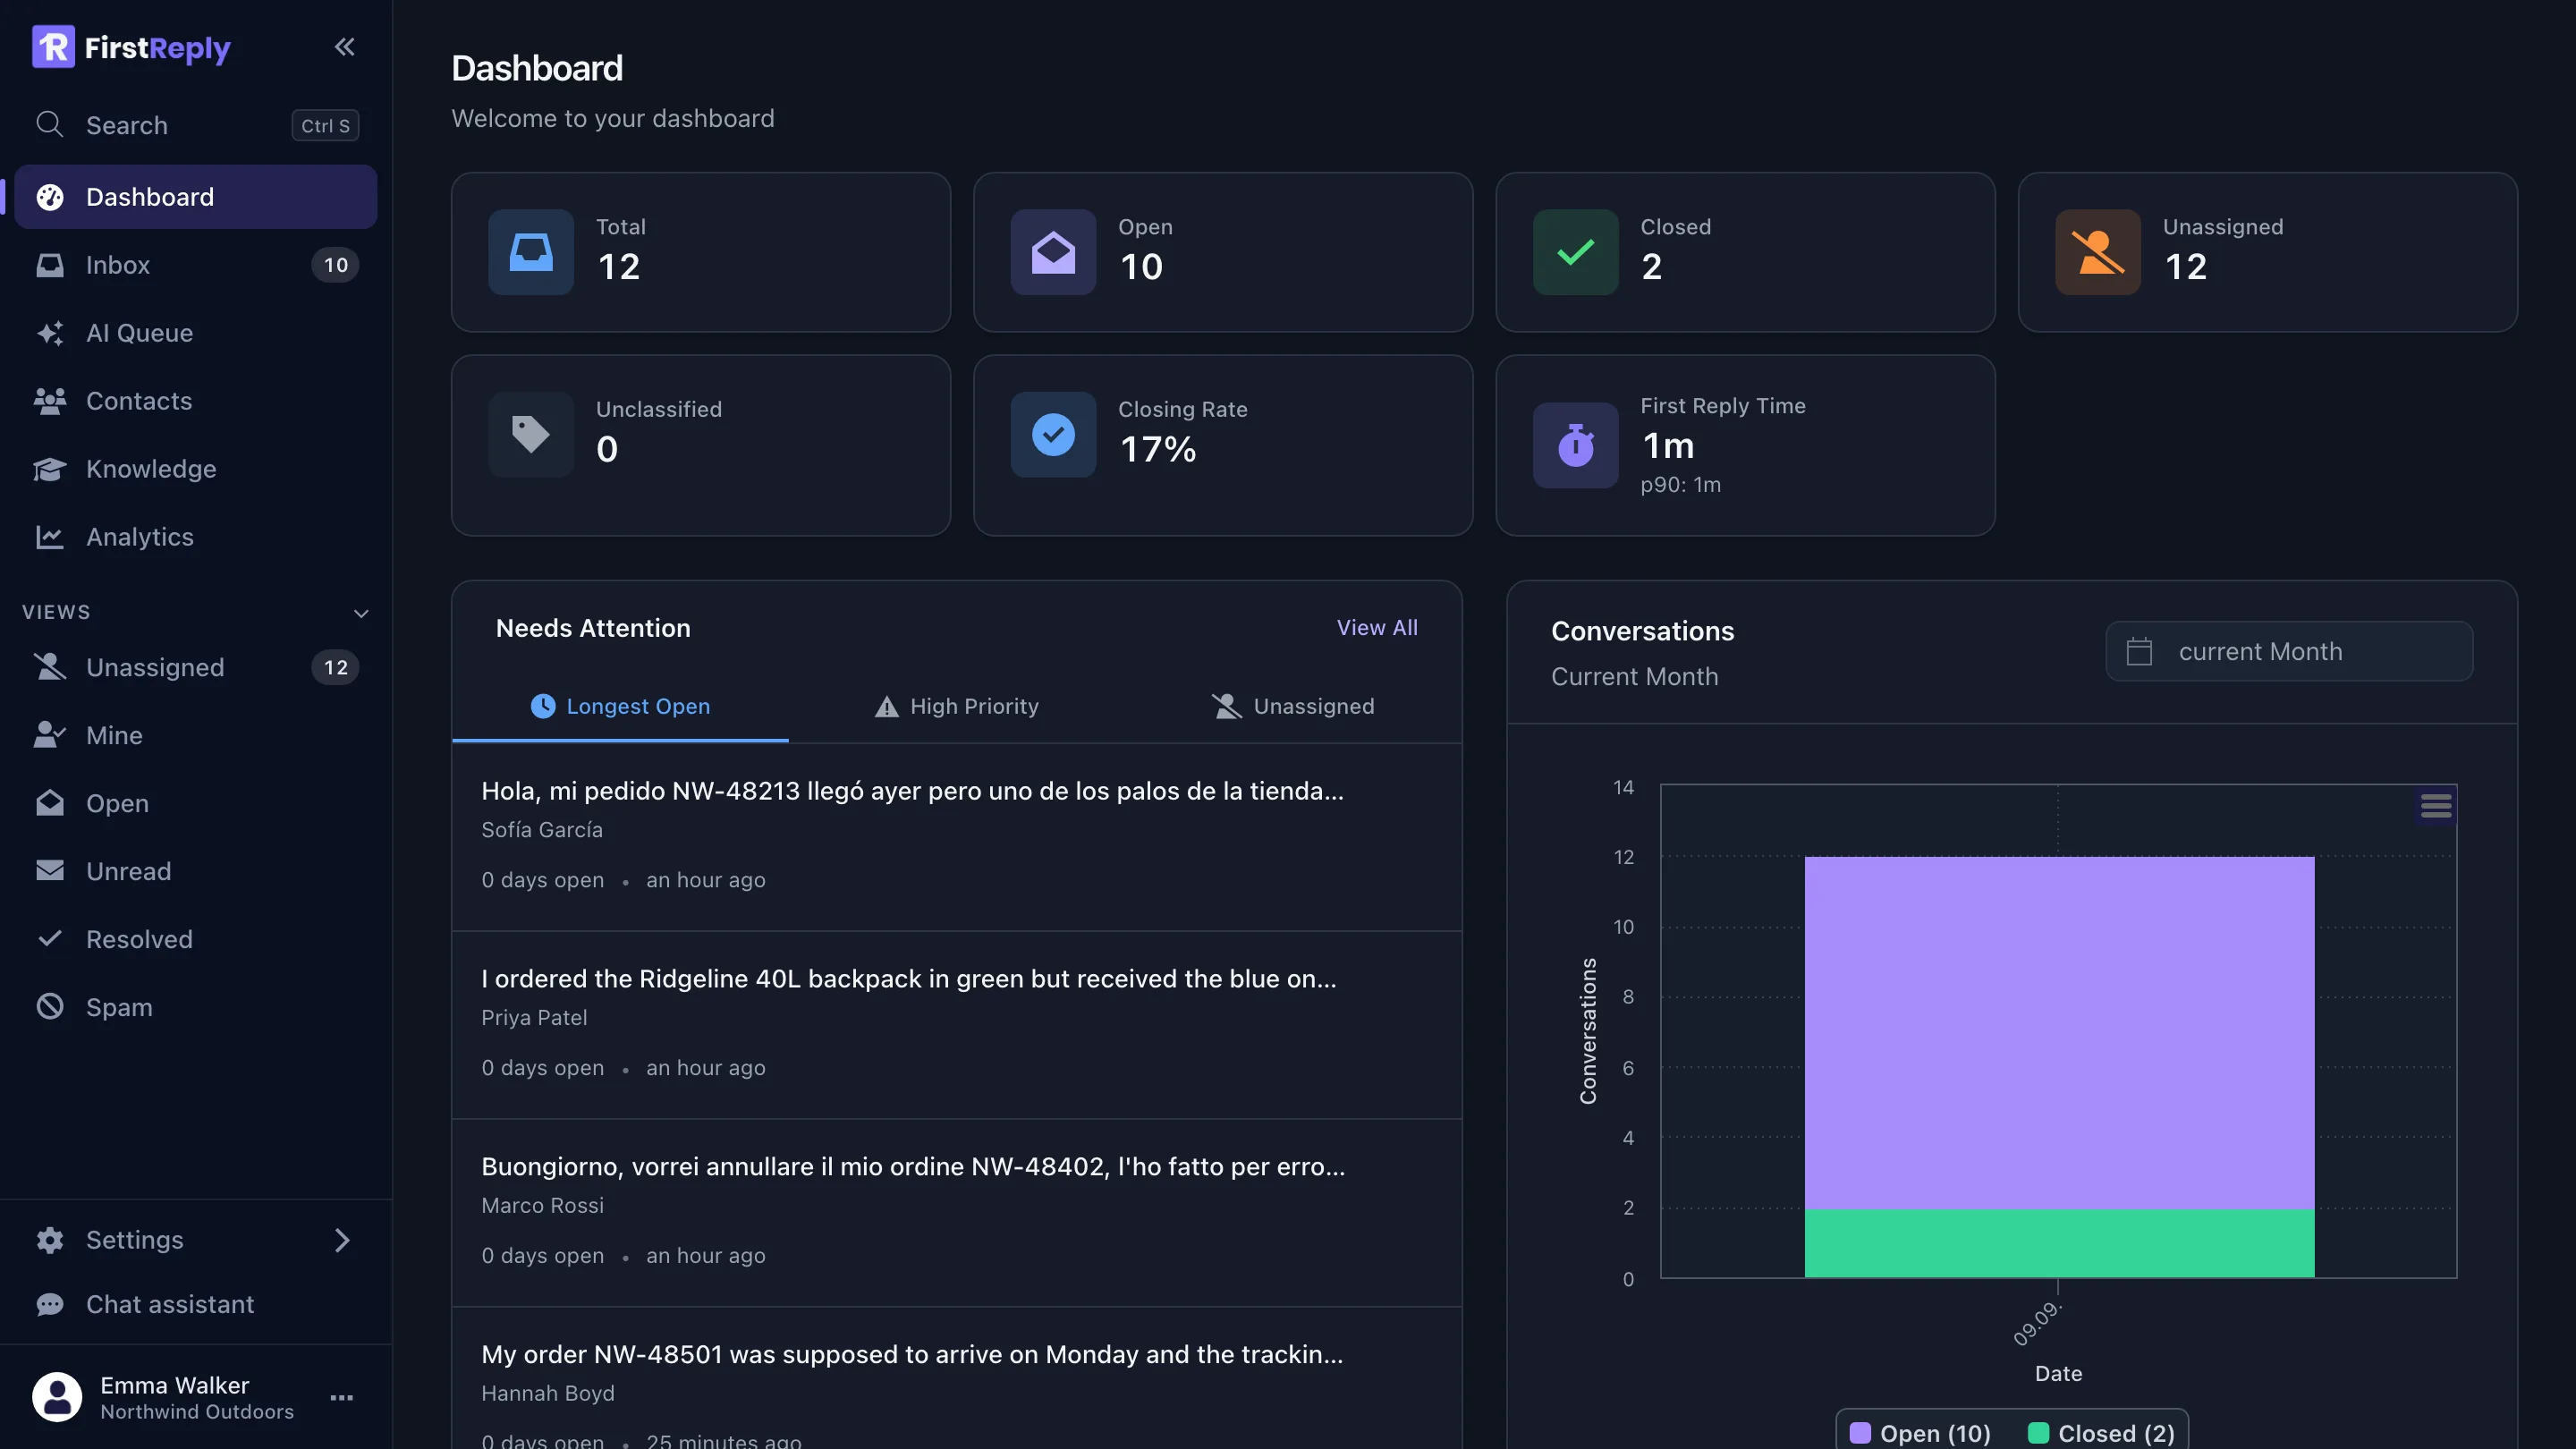
Task: Toggle the Open (10) legend series
Action: pyautogui.click(x=1920, y=1433)
